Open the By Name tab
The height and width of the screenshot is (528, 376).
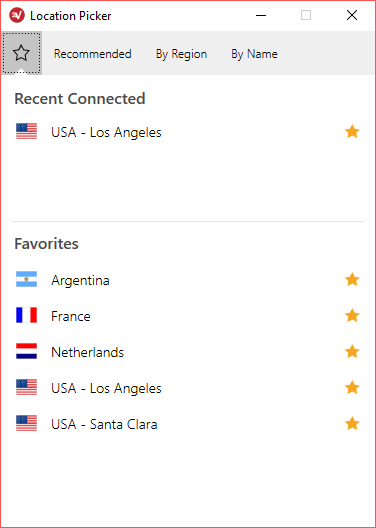click(x=254, y=54)
